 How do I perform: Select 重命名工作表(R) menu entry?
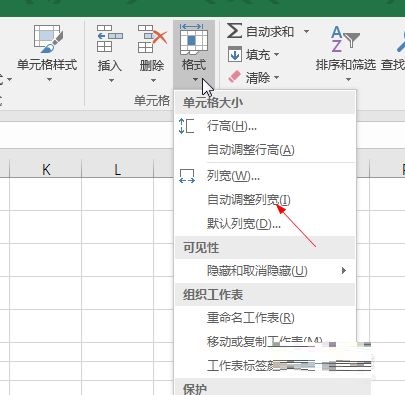click(x=265, y=318)
